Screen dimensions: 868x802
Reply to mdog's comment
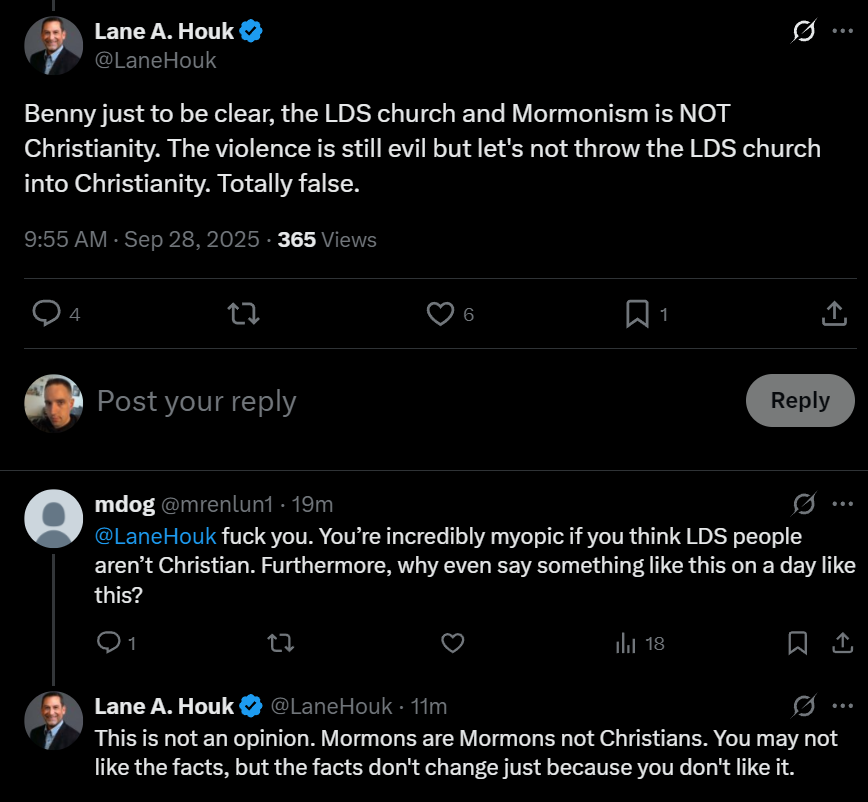[108, 643]
